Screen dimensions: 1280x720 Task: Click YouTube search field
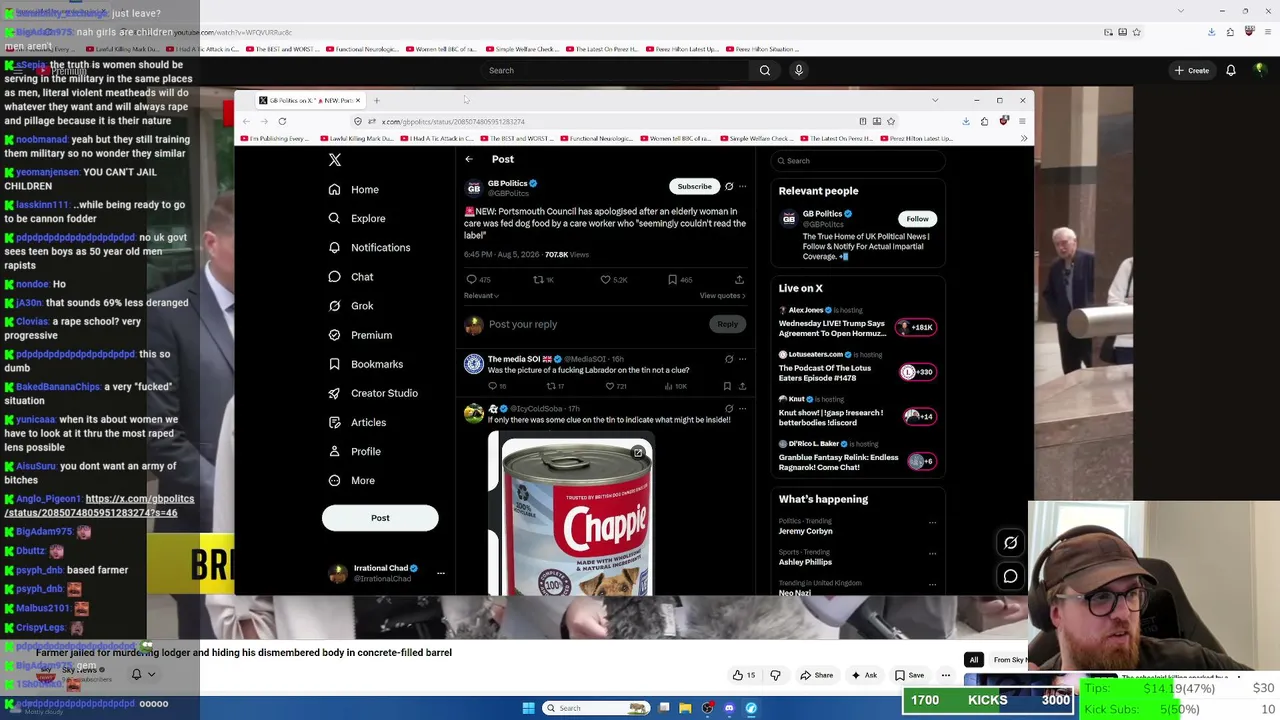[614, 71]
